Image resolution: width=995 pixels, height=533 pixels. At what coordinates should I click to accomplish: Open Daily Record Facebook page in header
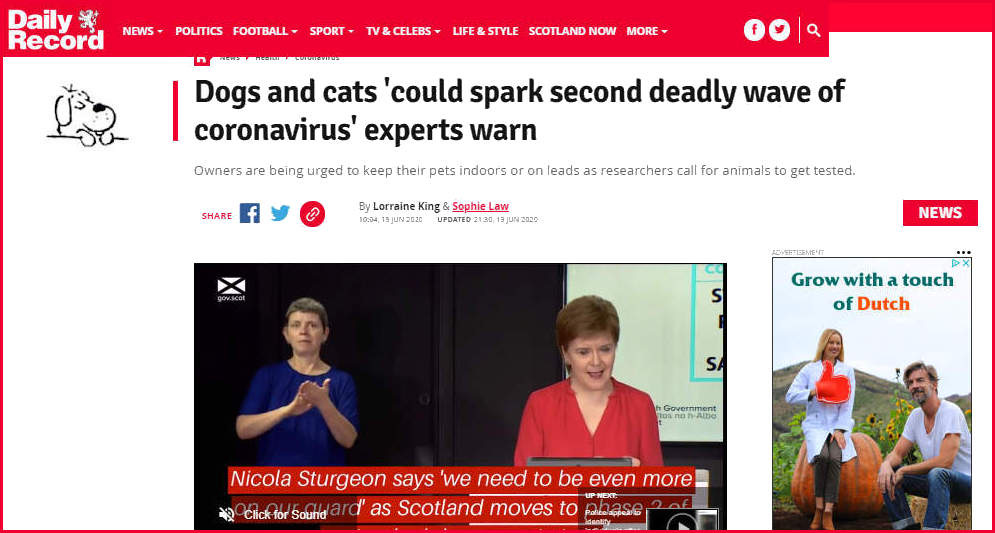coord(754,30)
